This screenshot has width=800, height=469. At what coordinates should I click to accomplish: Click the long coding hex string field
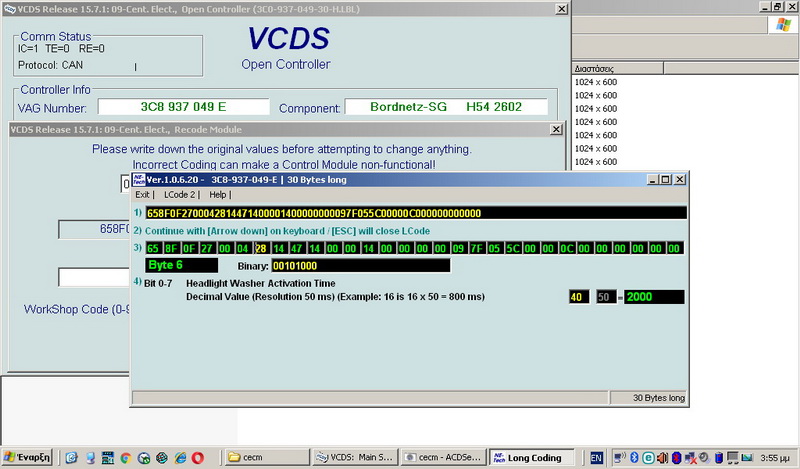pos(416,213)
